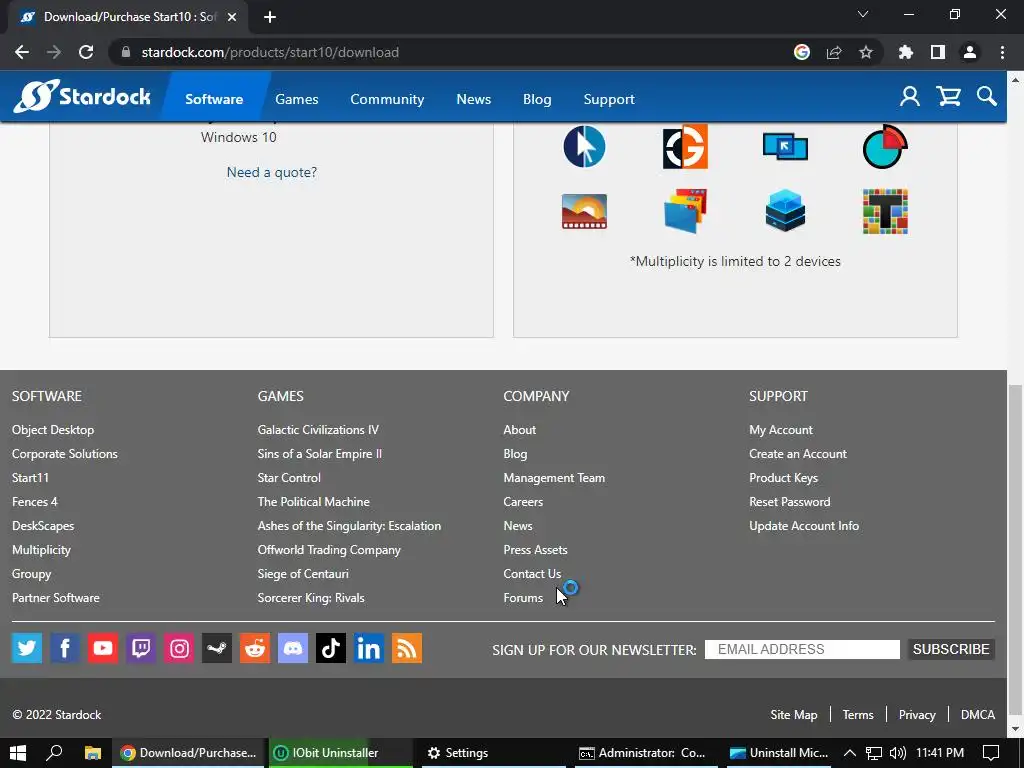Image resolution: width=1024 pixels, height=768 pixels.
Task: Open File Explorer from the taskbar
Action: pyautogui.click(x=93, y=753)
